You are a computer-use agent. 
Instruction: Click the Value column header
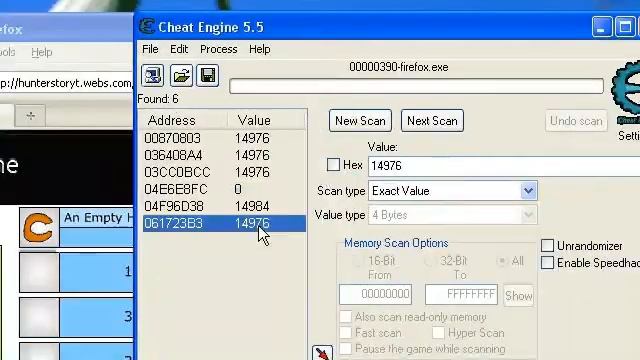266,120
